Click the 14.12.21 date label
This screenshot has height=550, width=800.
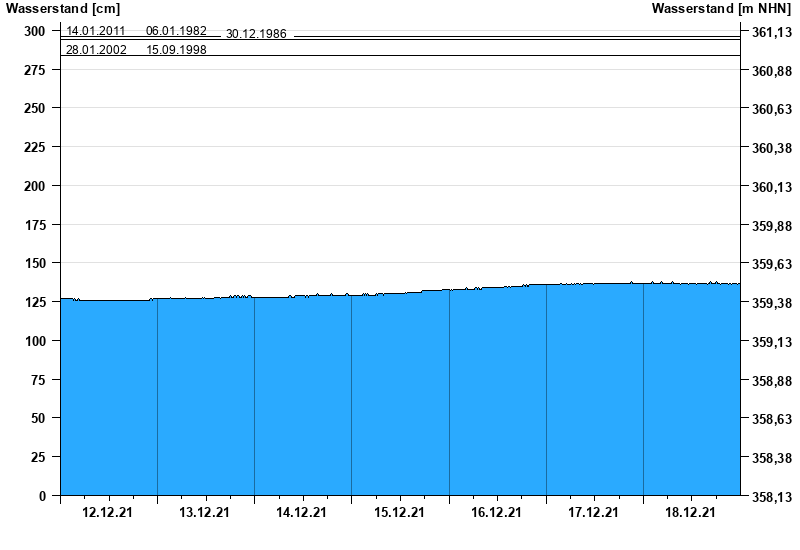(x=302, y=513)
